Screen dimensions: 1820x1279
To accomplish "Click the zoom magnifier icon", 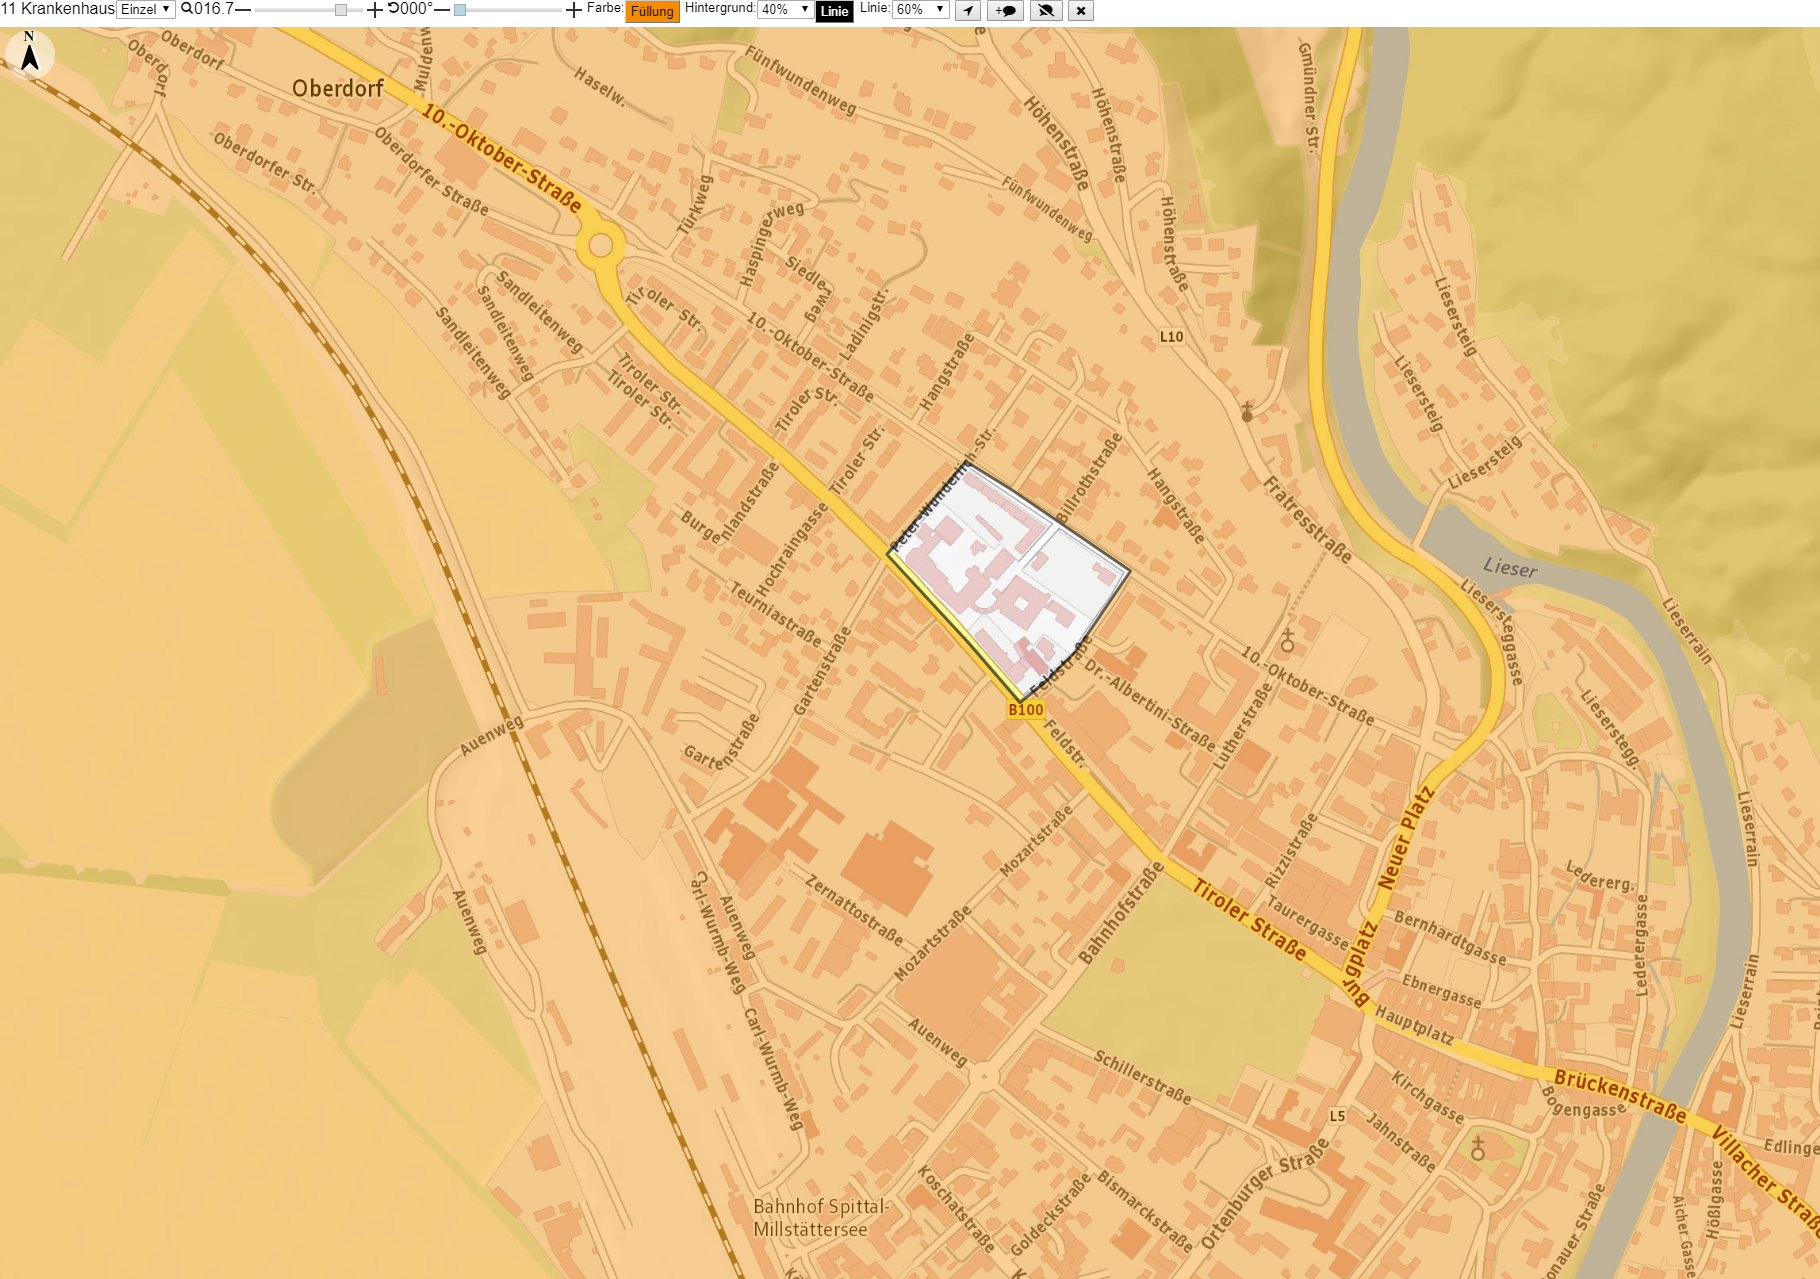I will pyautogui.click(x=186, y=9).
